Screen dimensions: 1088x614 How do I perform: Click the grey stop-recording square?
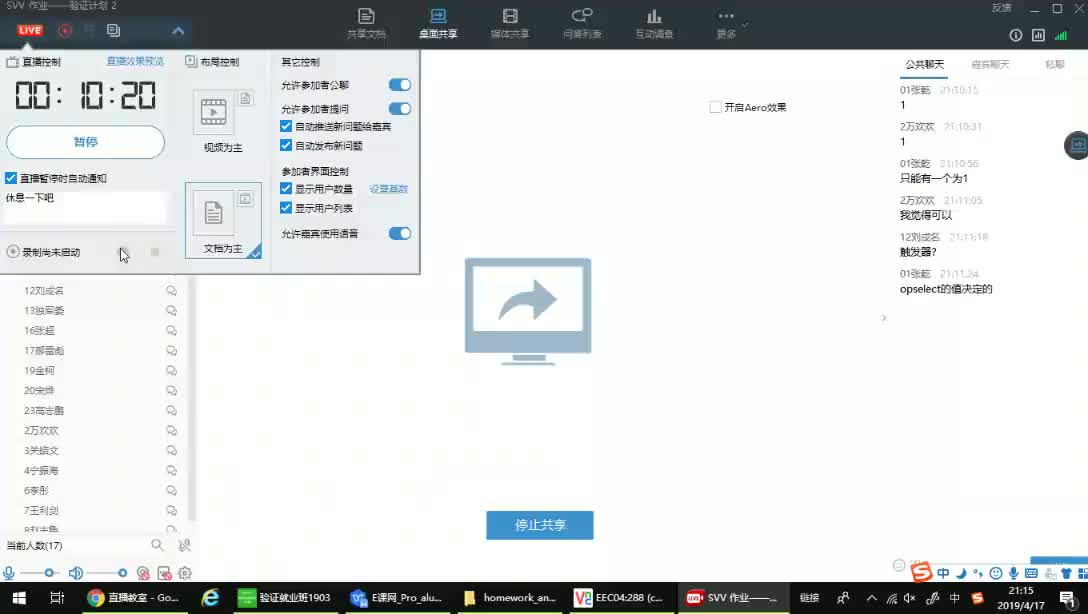pyautogui.click(x=155, y=252)
